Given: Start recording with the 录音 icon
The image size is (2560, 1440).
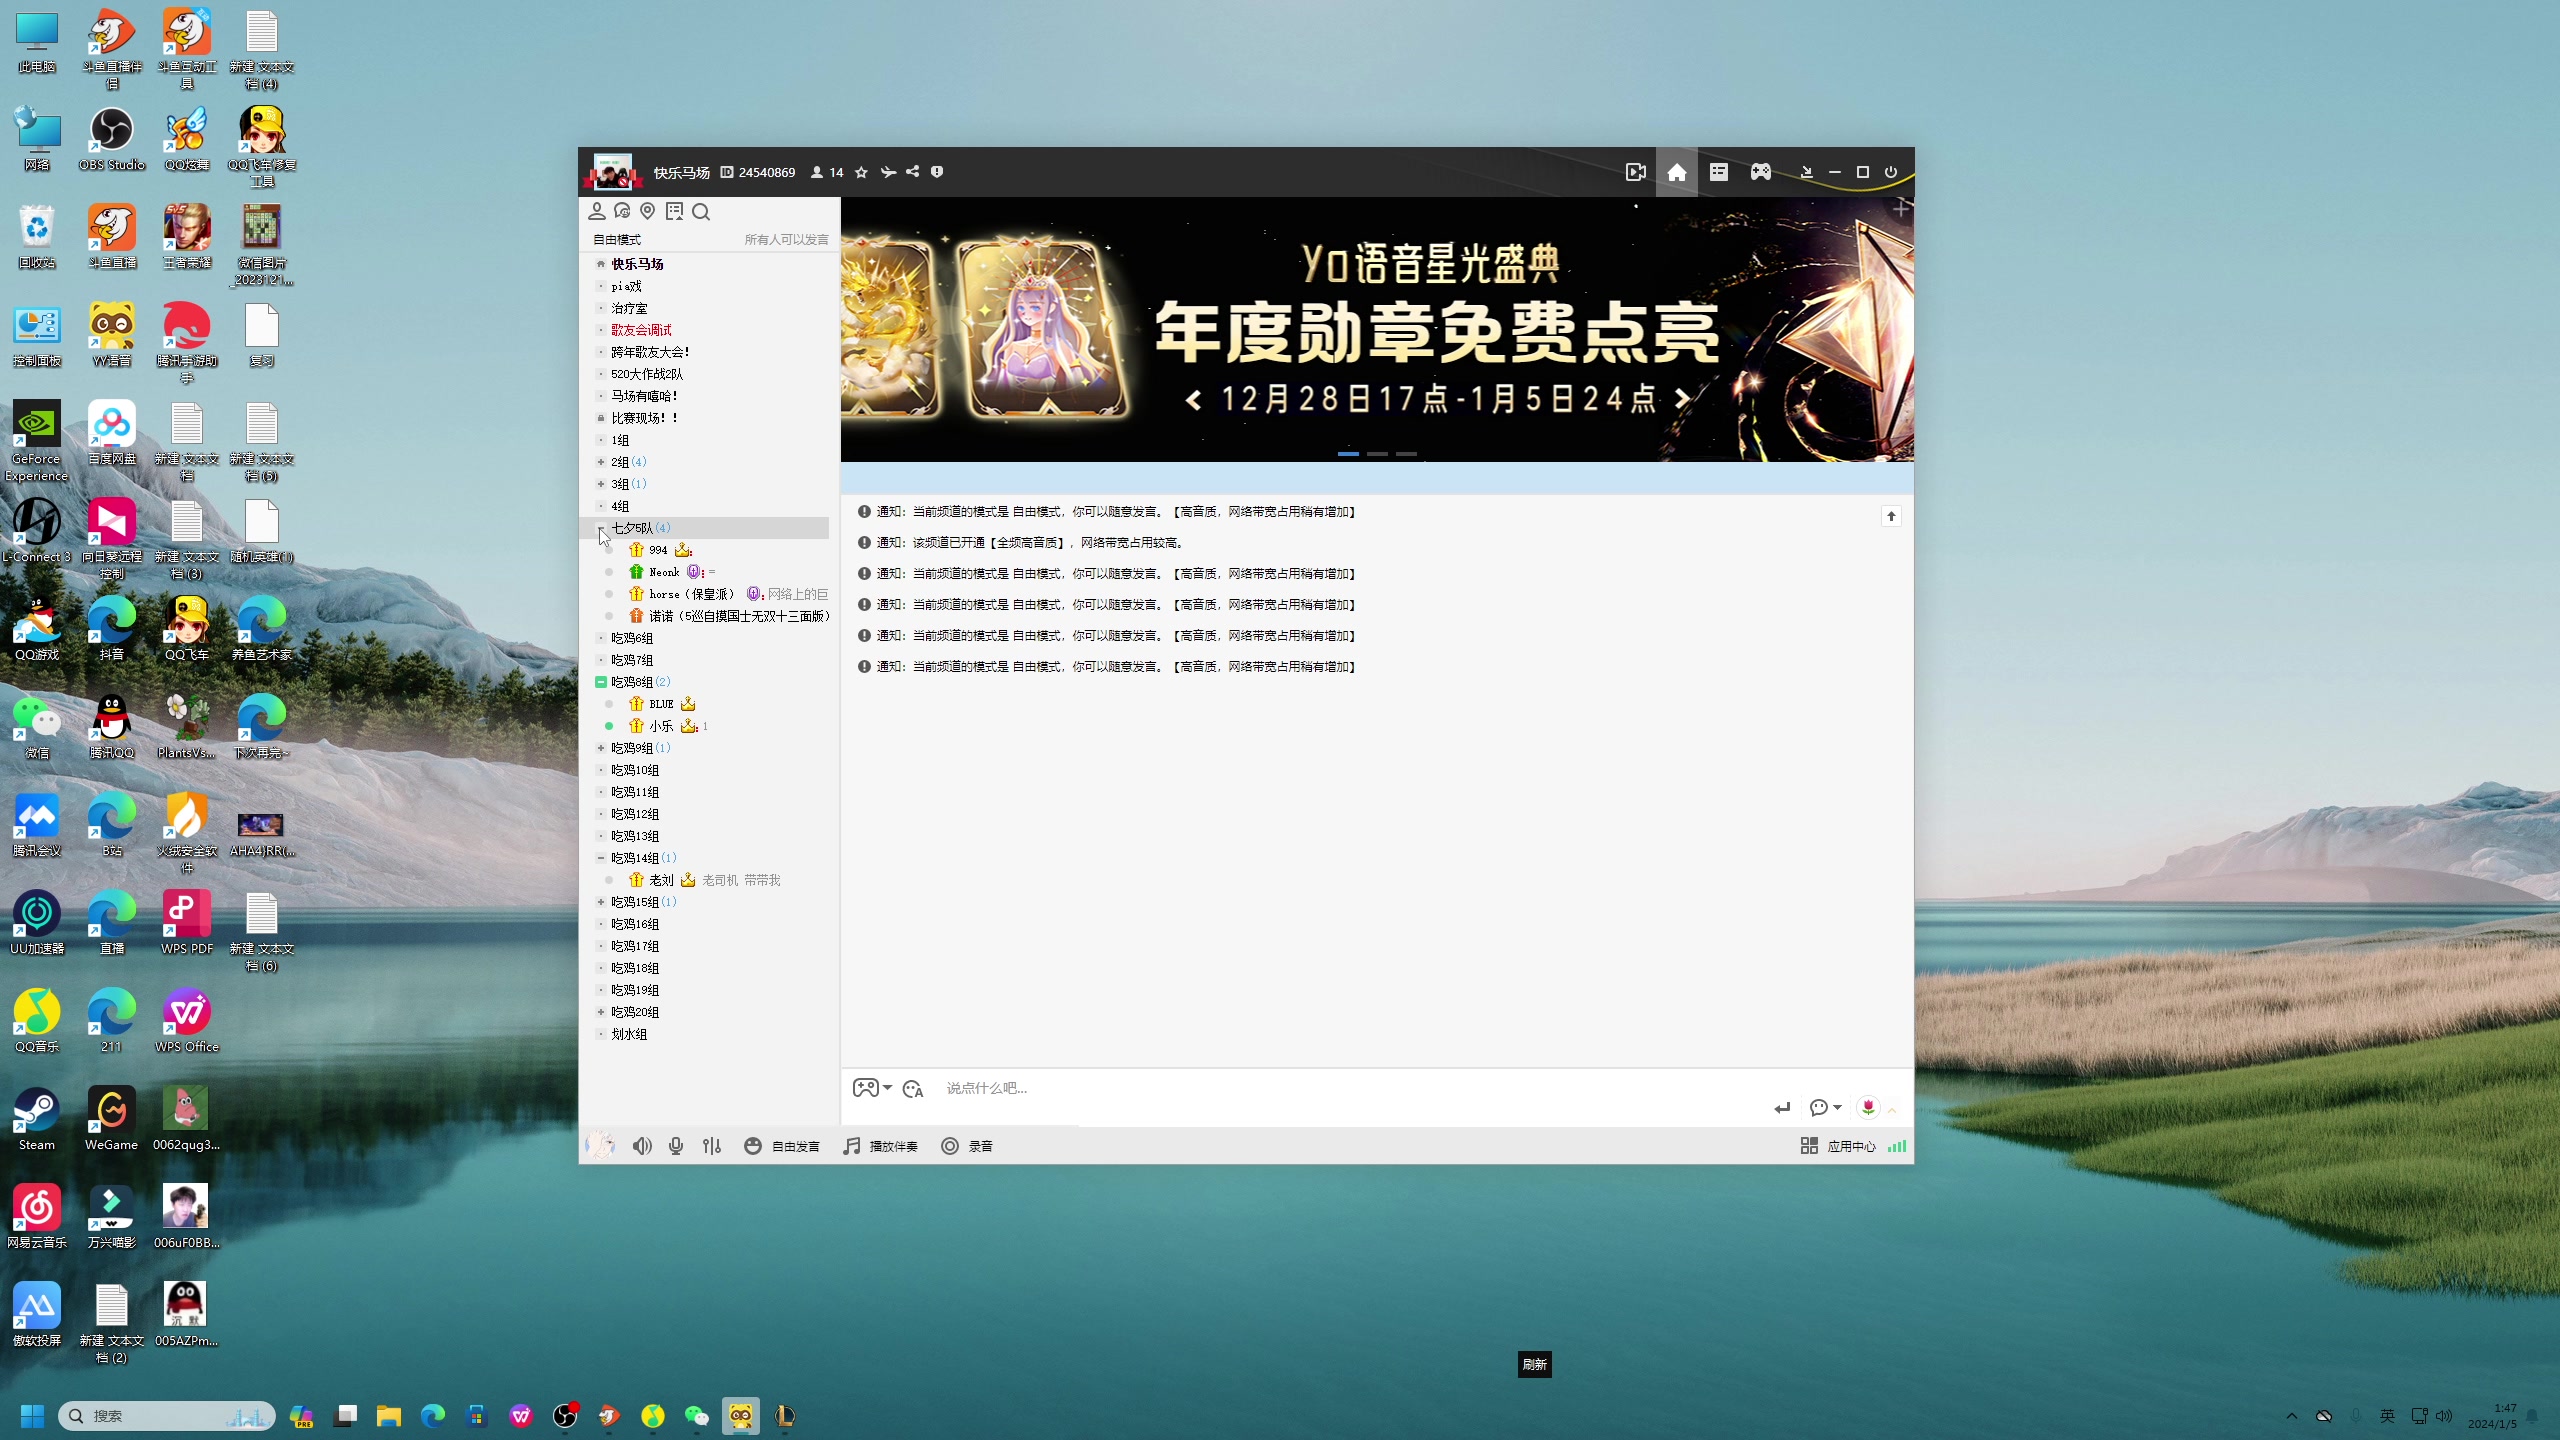Looking at the screenshot, I should [x=967, y=1146].
